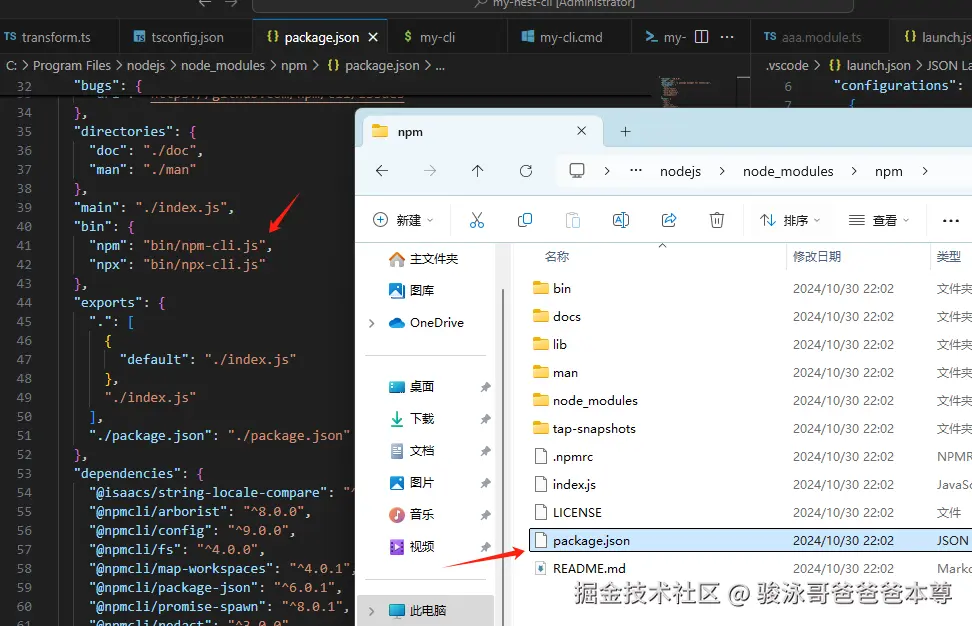Select the tap-snapshots folder
This screenshot has width=972, height=626.
coord(584,429)
